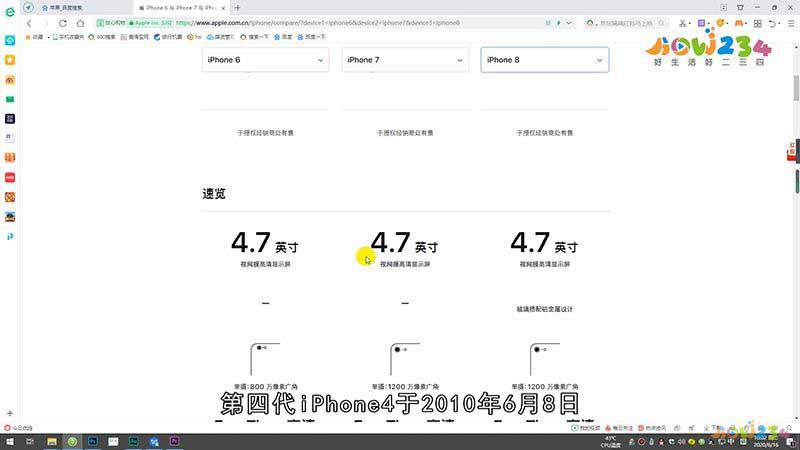Click the favorites star bookmark item
800x450 pixels.
coord(34,37)
